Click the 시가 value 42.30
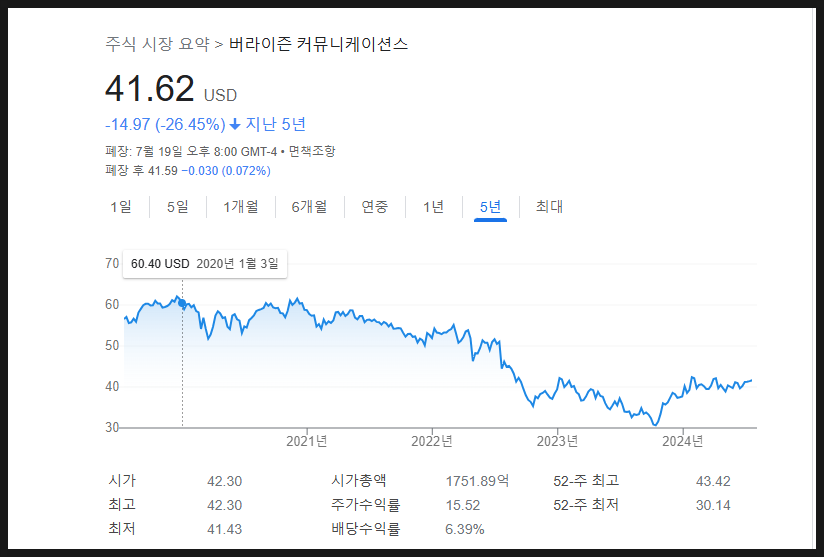Screen dimensions: 824x557 [x=224, y=481]
